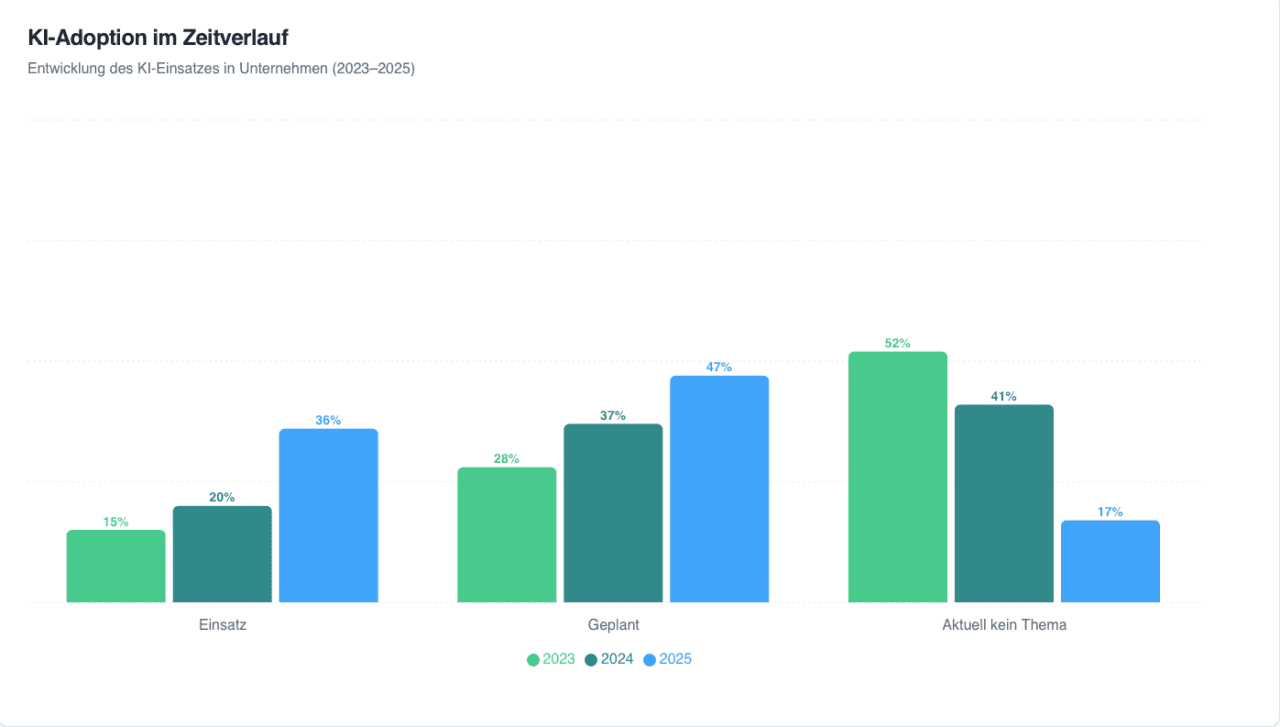Click the Geplant axis category label

613,625
